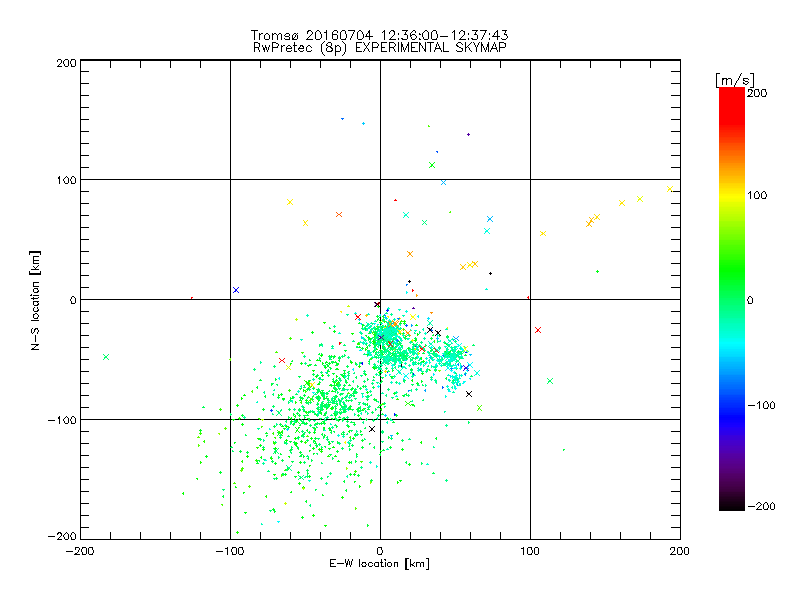
Task: Click the colorbar tick label "200"
Action: click(x=757, y=93)
